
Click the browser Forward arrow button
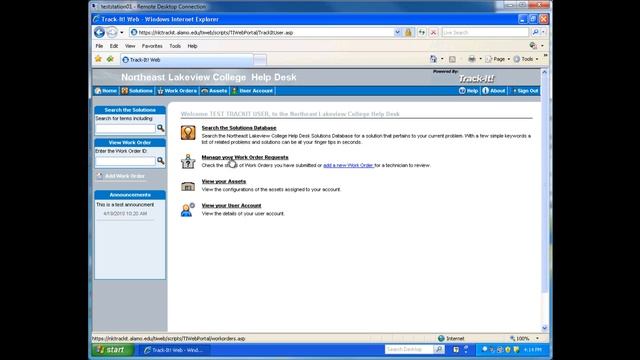point(112,32)
